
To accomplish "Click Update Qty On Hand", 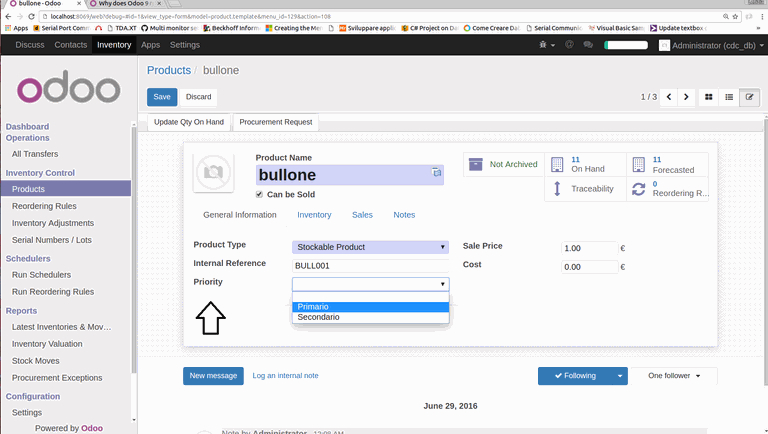I will (x=189, y=122).
